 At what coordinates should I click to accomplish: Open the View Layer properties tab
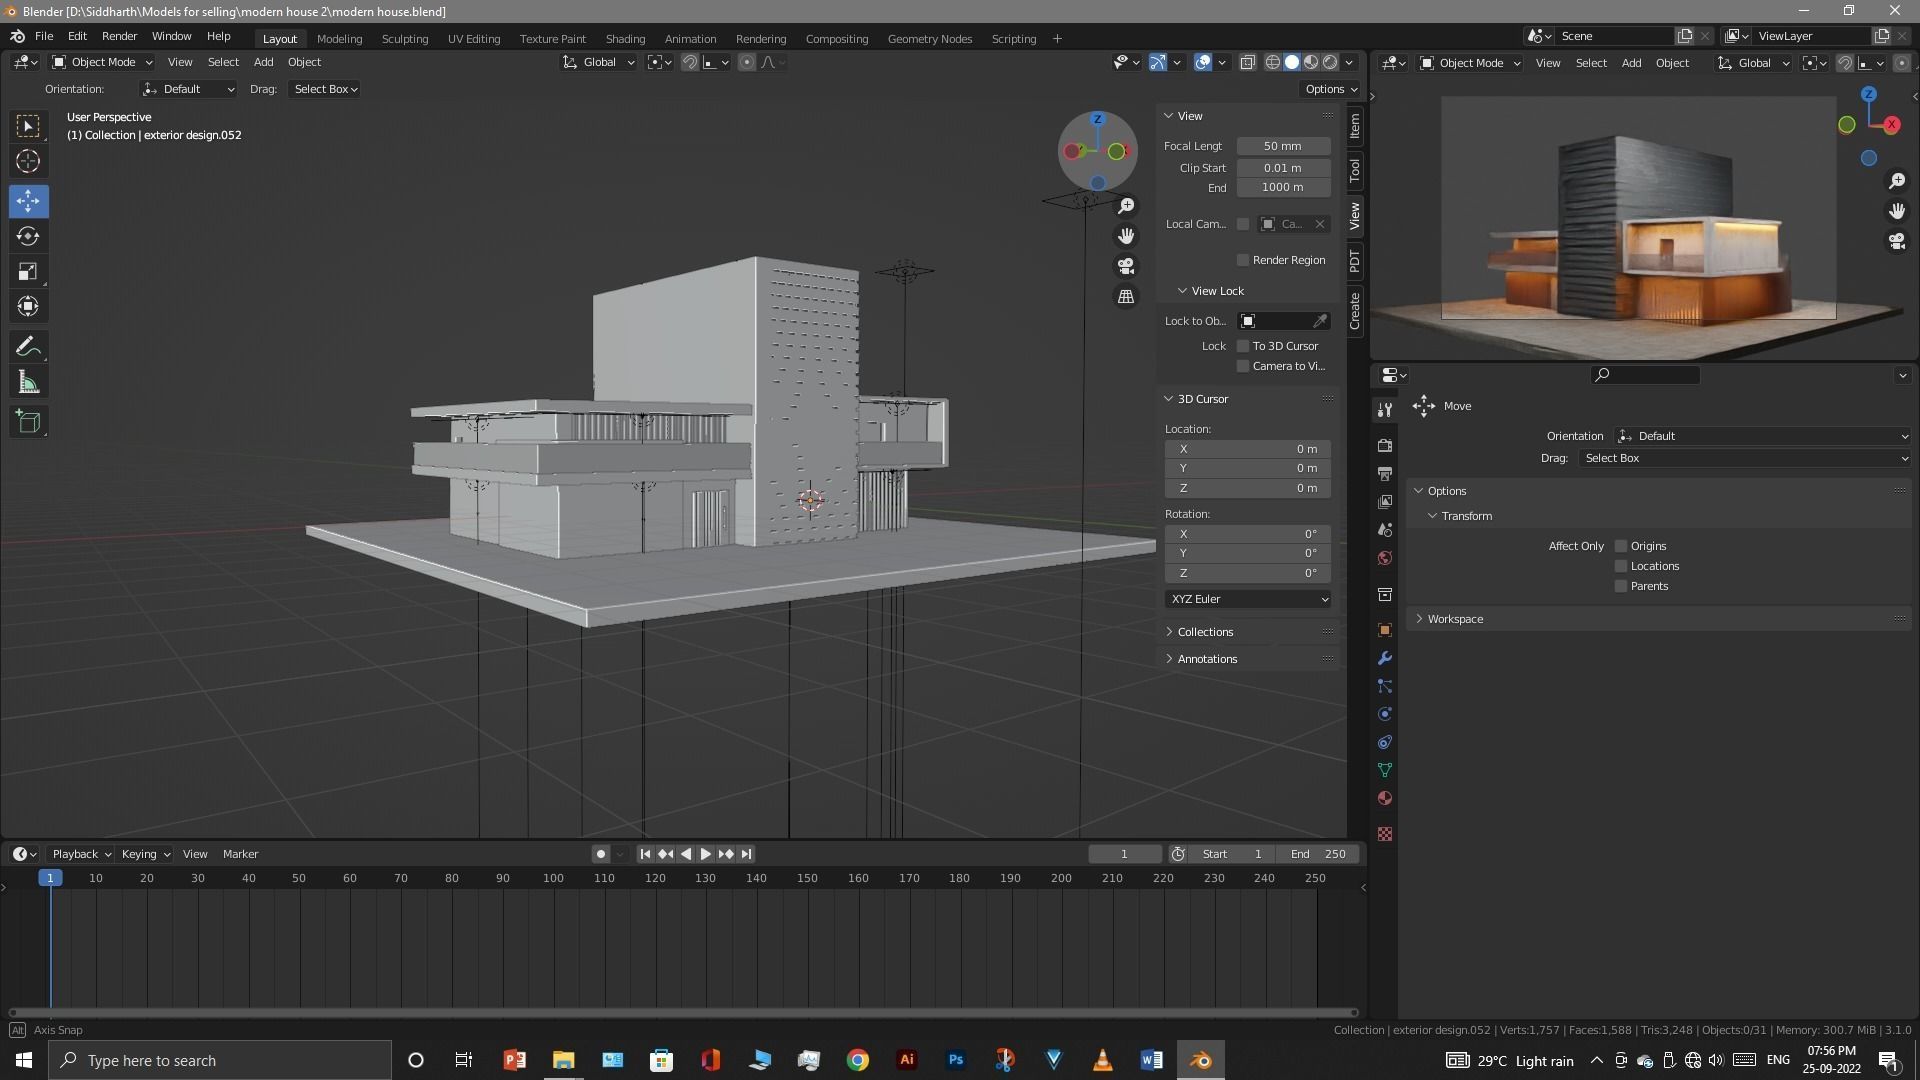pos(1385,501)
